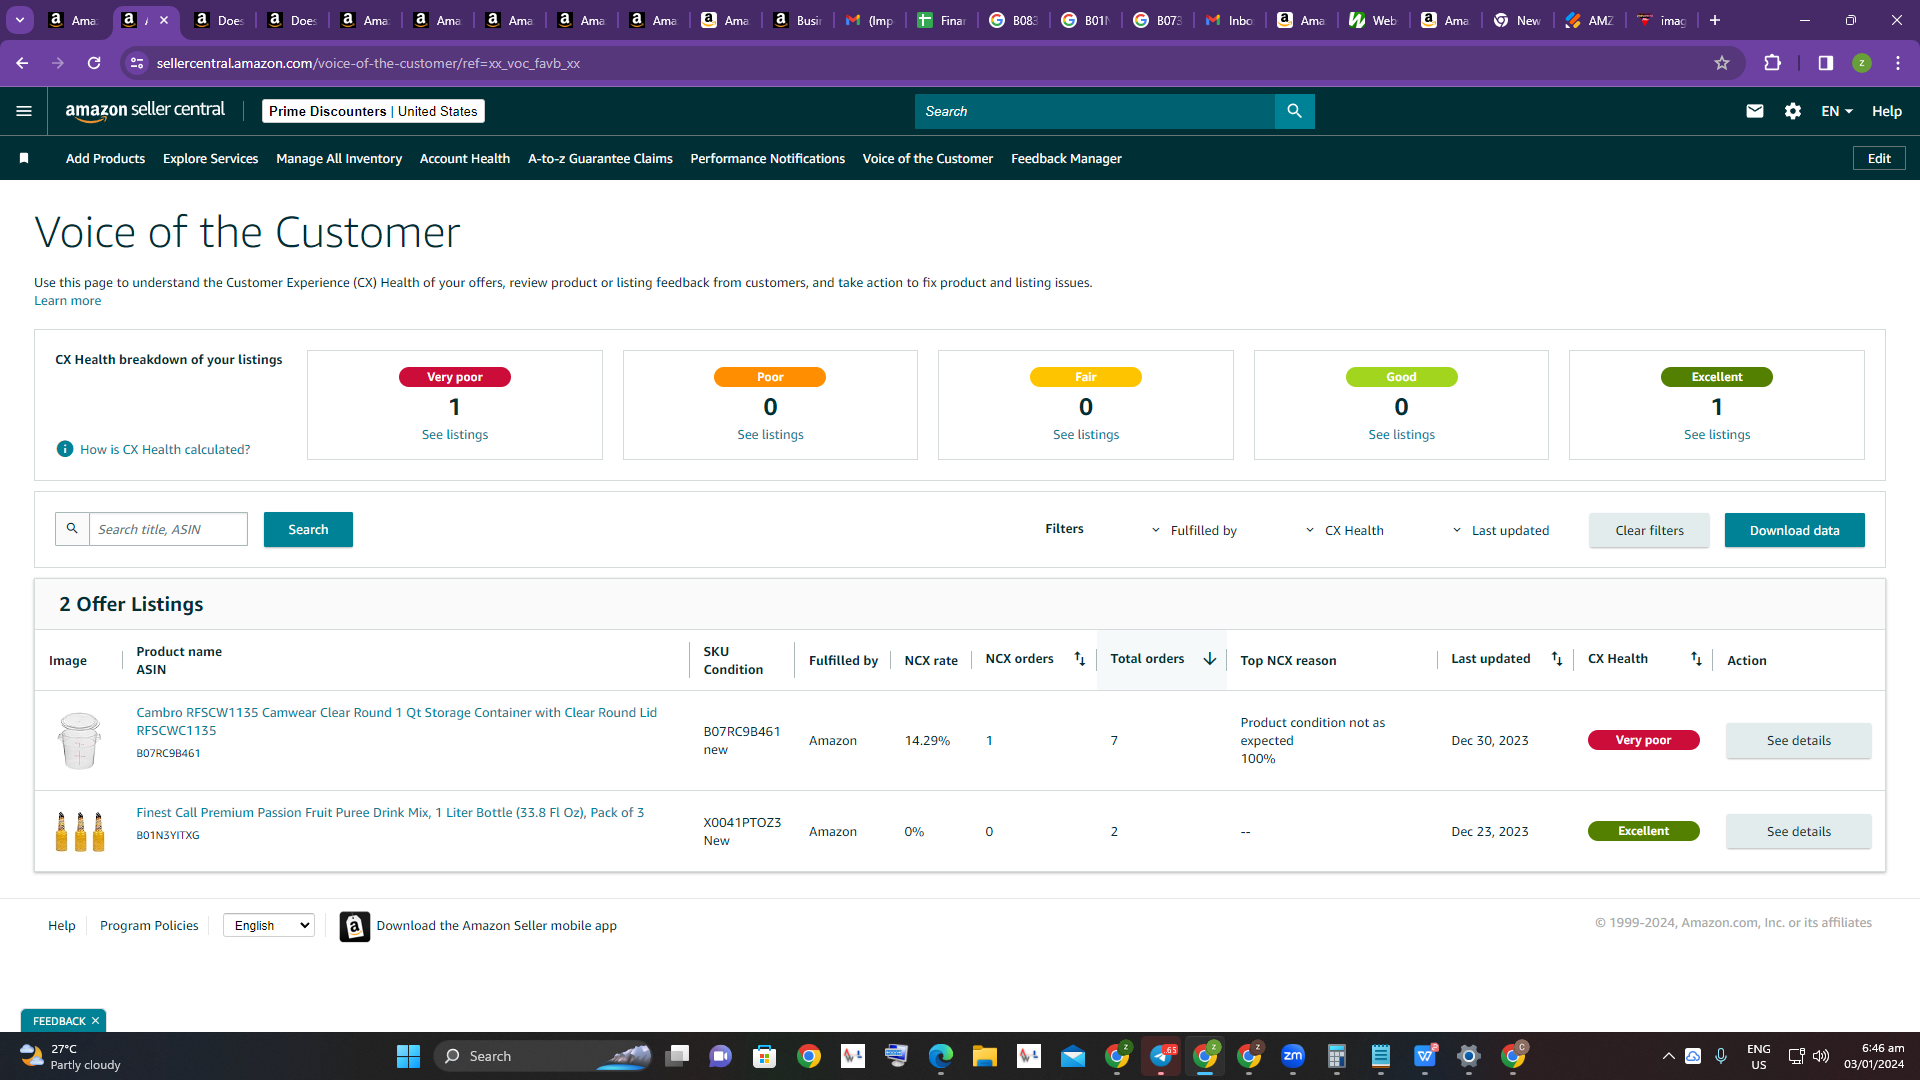Click the Search title, ASIN input field
This screenshot has width=1920, height=1080.
point(168,529)
